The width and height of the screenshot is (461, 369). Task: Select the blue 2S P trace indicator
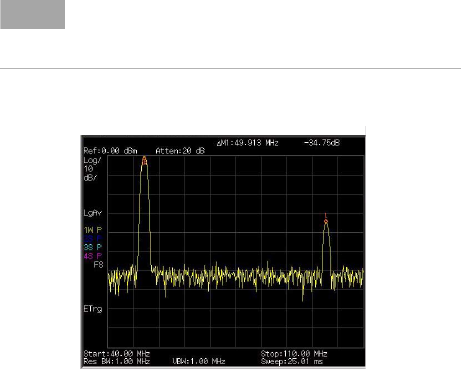(93, 239)
